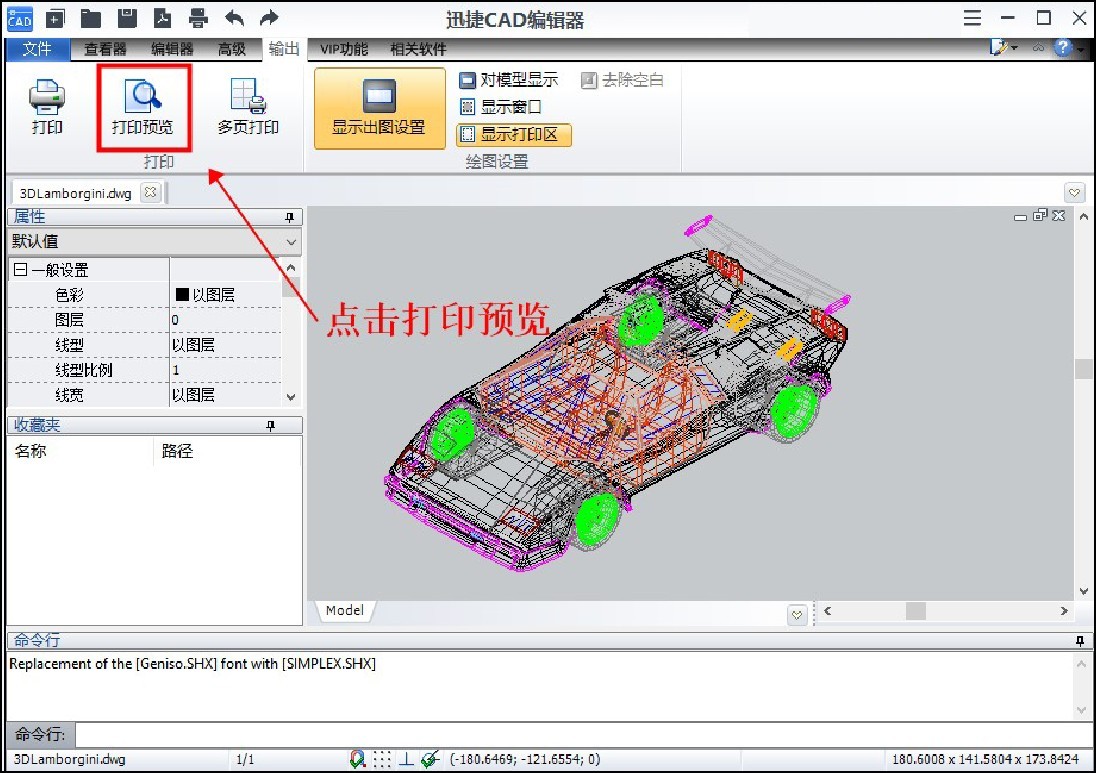Screen dimensions: 1096x773
Task: Restore the drawing viewport window
Action: coord(1040,215)
